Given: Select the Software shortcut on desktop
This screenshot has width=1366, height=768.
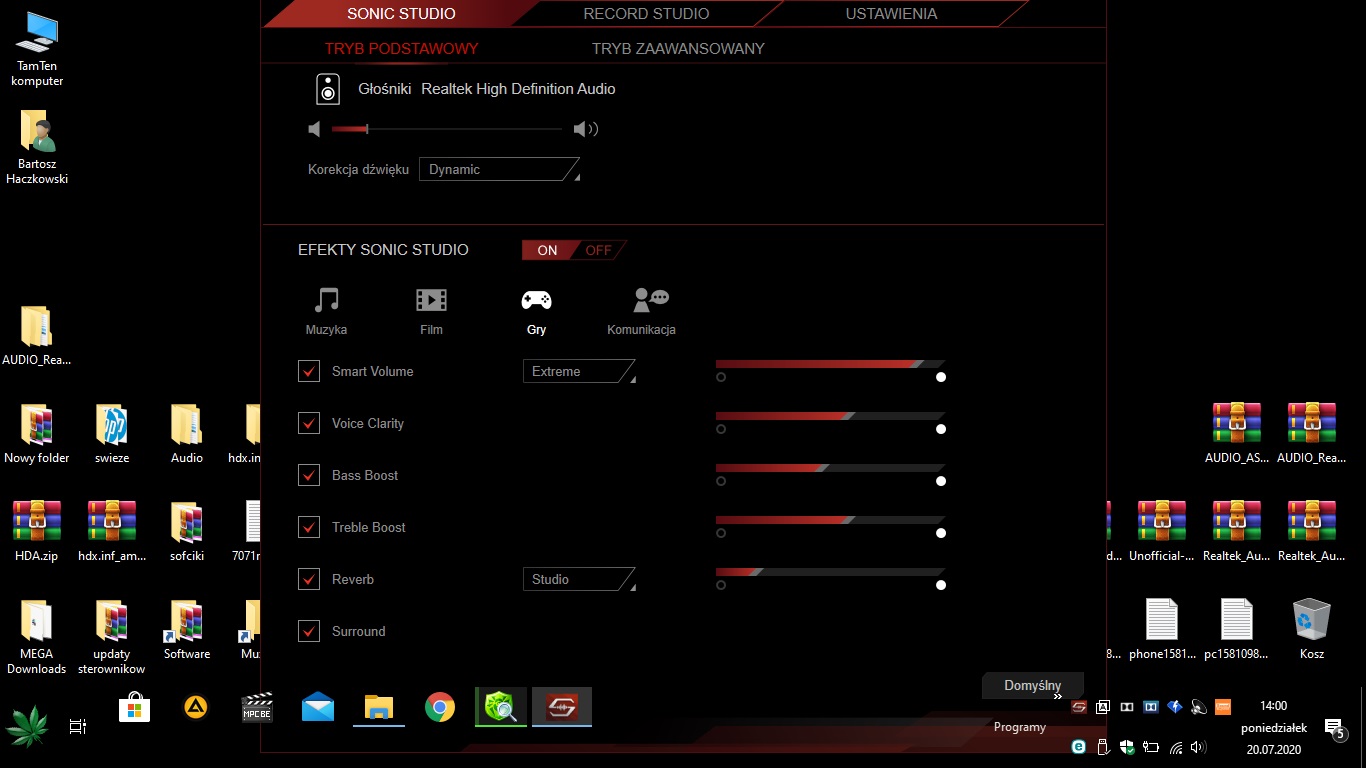Looking at the screenshot, I should 187,630.
